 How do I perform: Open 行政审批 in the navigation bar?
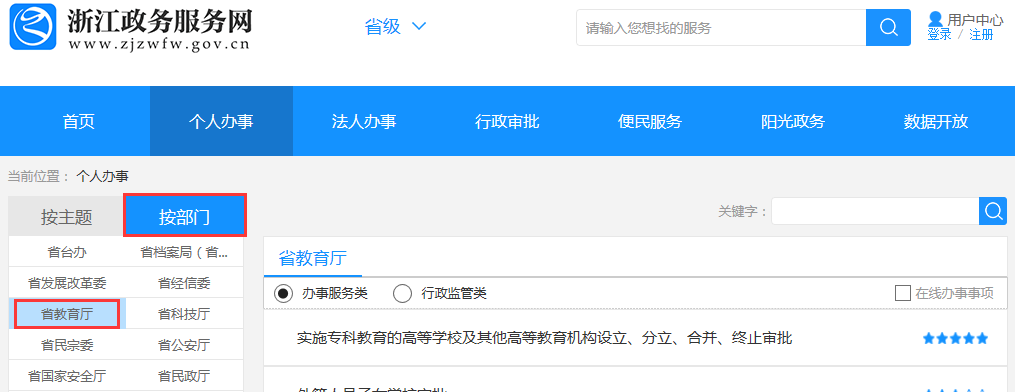click(x=507, y=122)
